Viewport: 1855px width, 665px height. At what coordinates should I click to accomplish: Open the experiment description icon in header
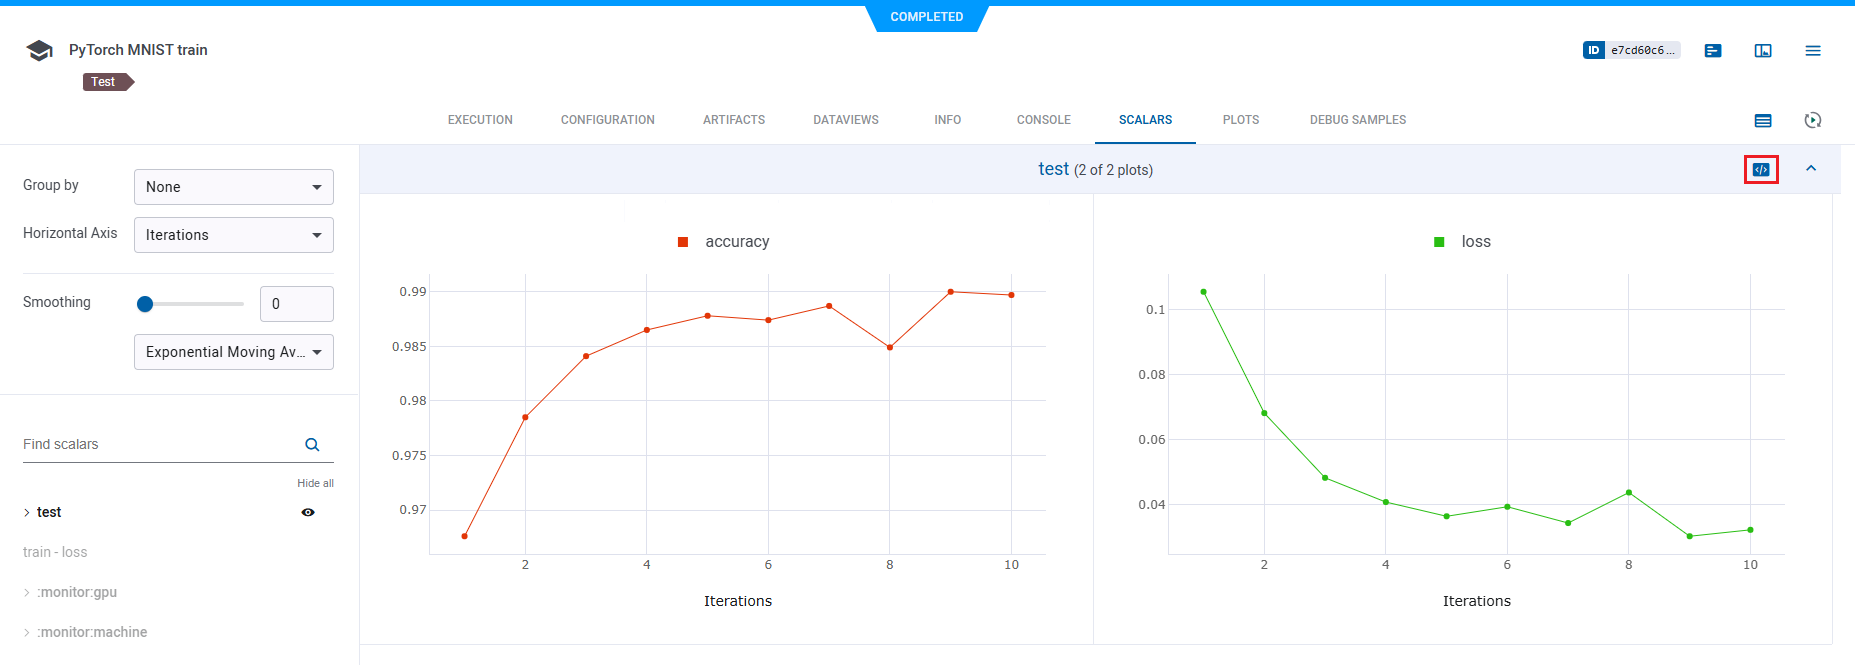point(1713,51)
